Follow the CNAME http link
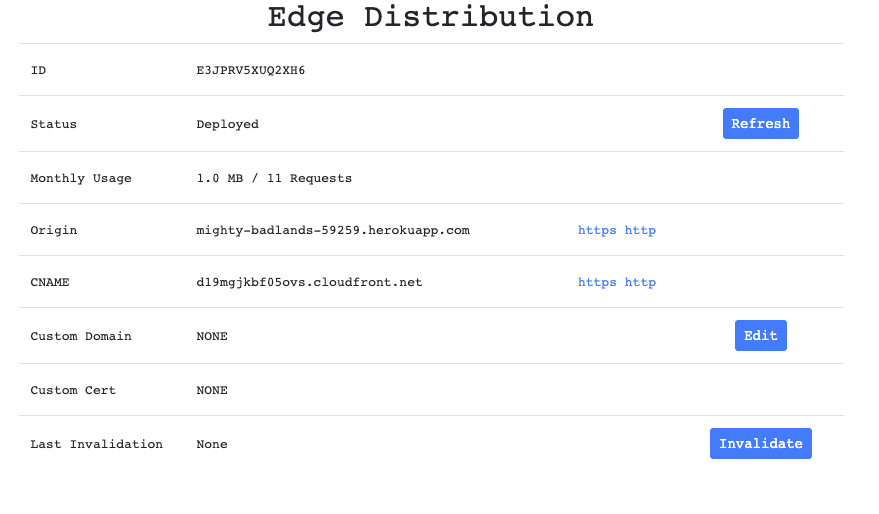Viewport: 879px width, 514px height. 640,282
